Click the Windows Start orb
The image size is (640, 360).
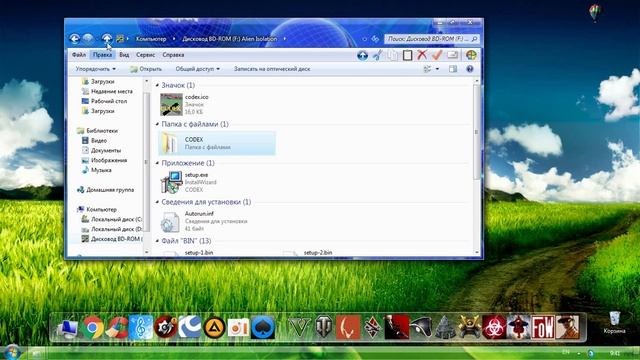pyautogui.click(x=12, y=352)
